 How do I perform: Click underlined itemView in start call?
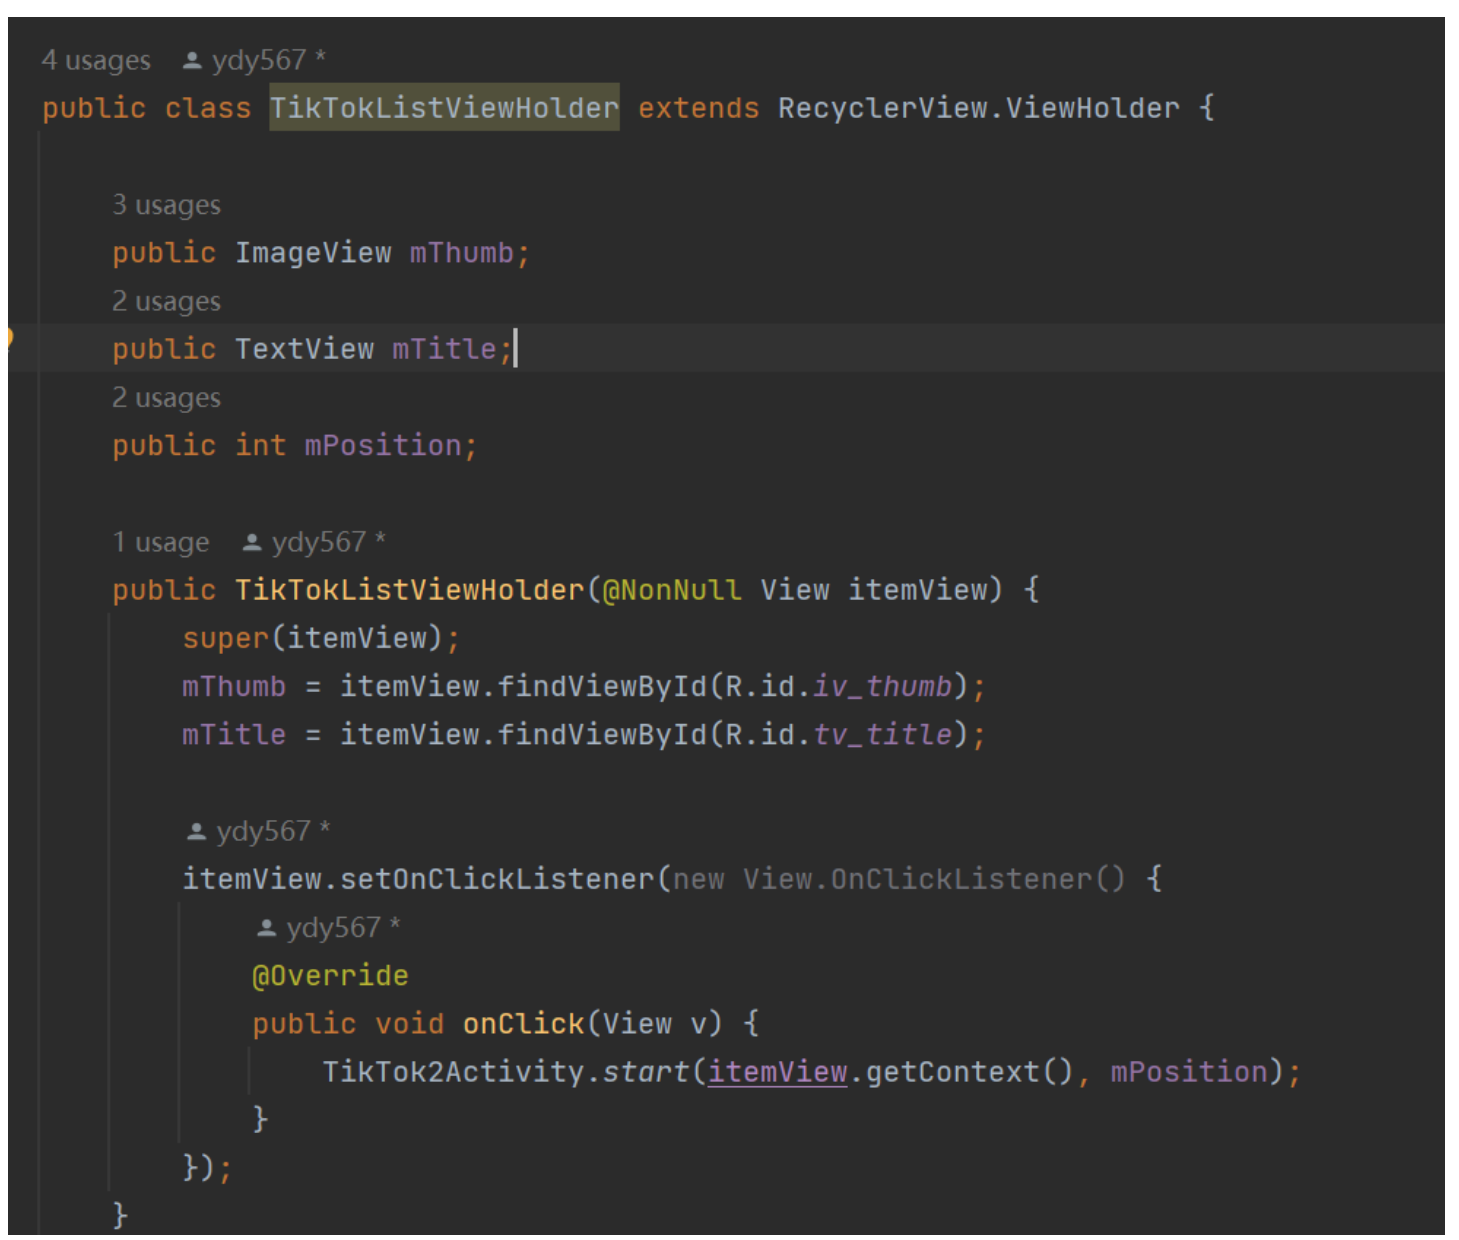[777, 1072]
